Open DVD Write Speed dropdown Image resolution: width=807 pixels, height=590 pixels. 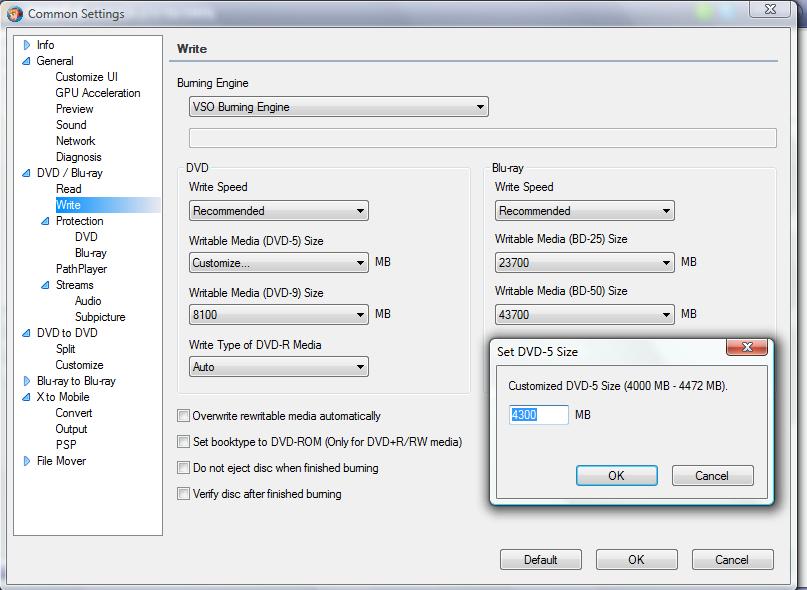(278, 211)
